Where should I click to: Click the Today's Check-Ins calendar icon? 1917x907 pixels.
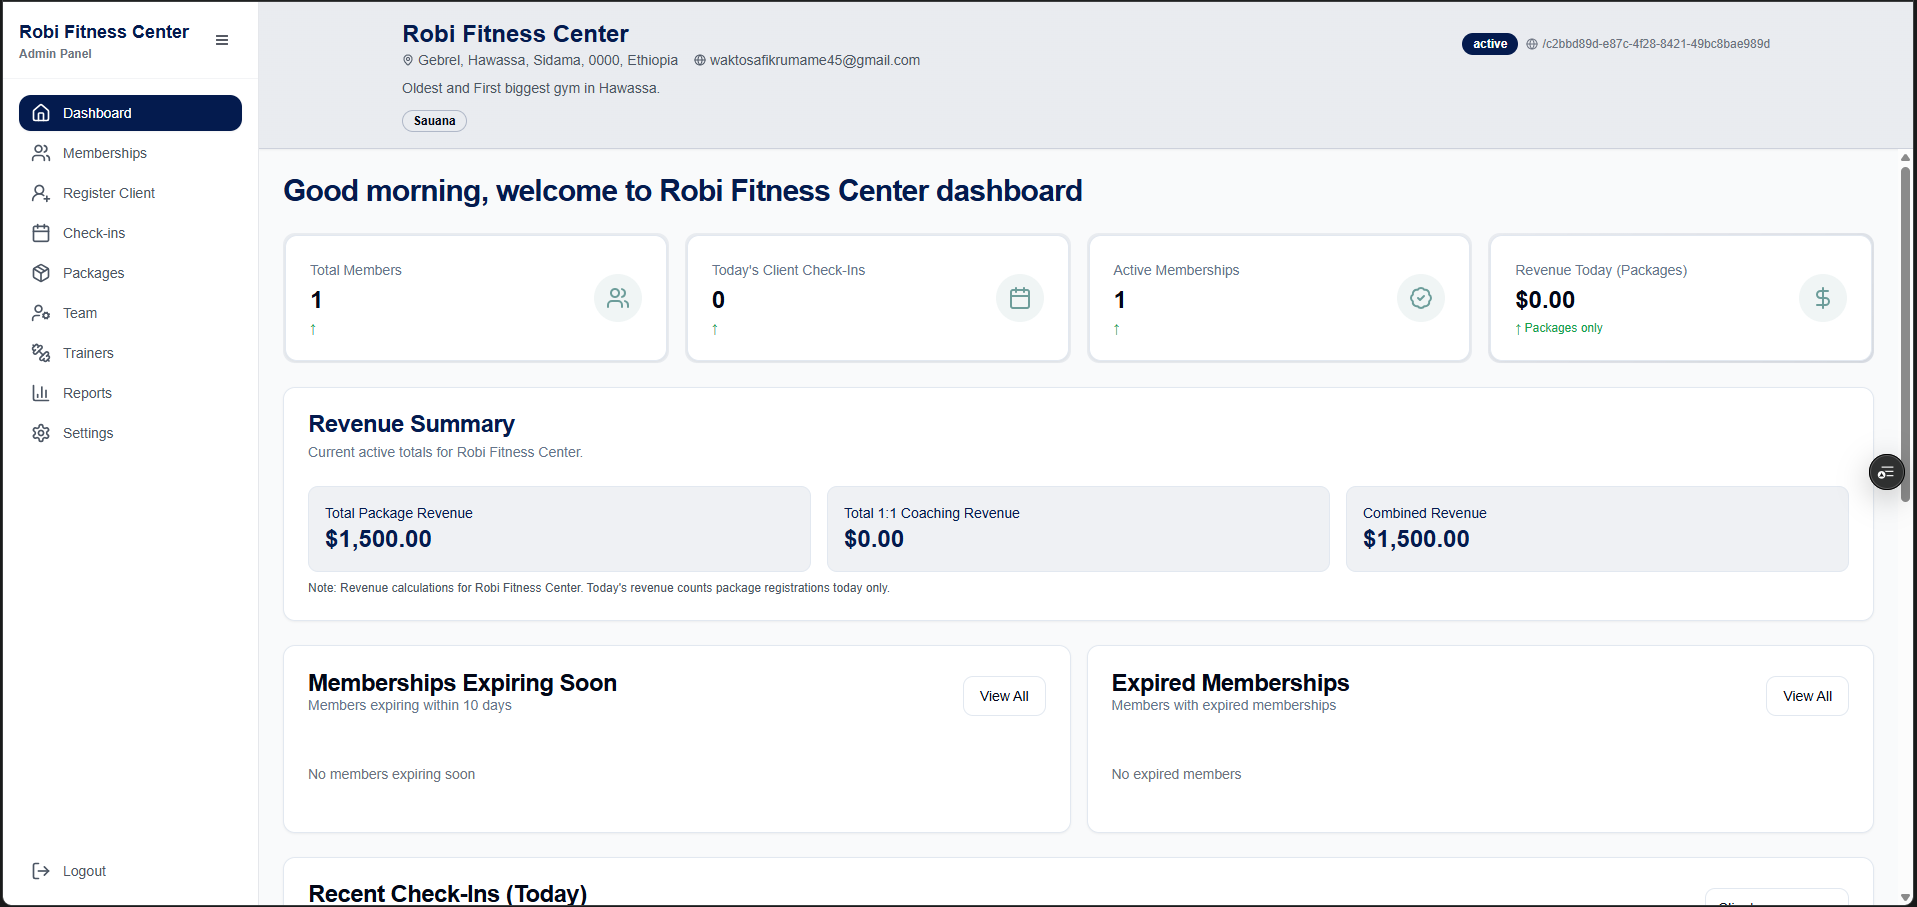(x=1020, y=298)
